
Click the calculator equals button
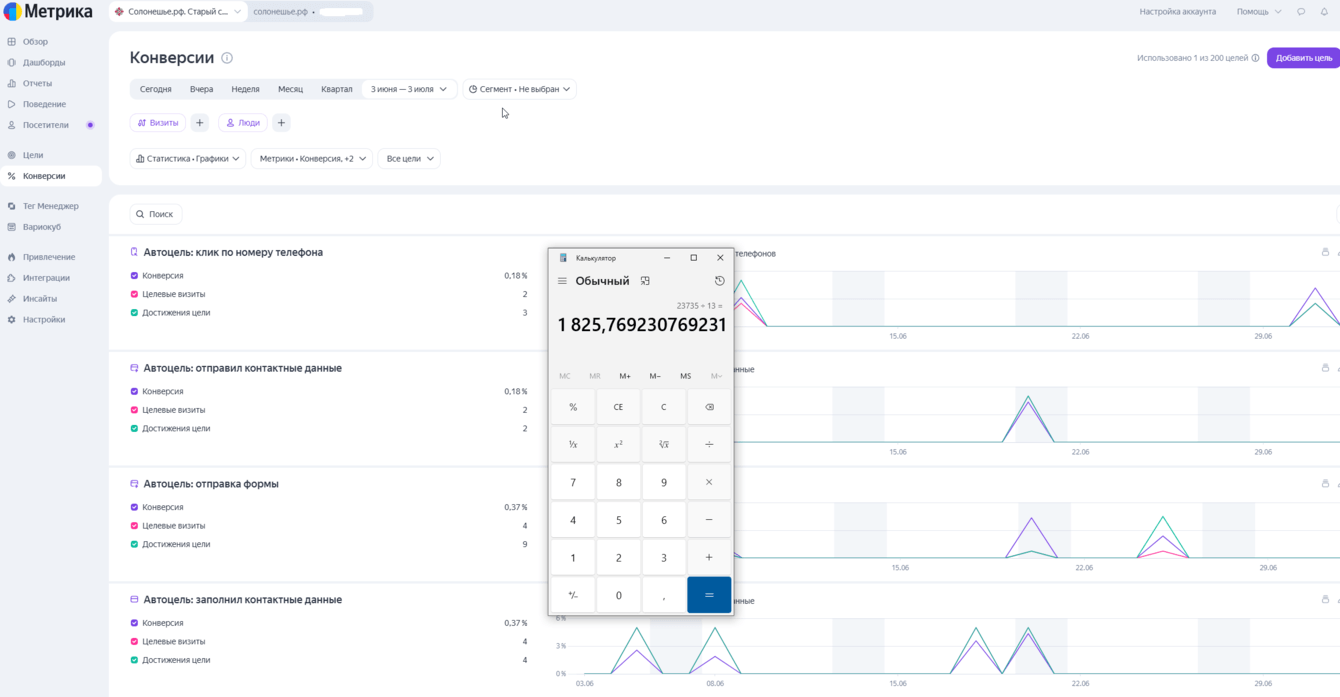709,595
